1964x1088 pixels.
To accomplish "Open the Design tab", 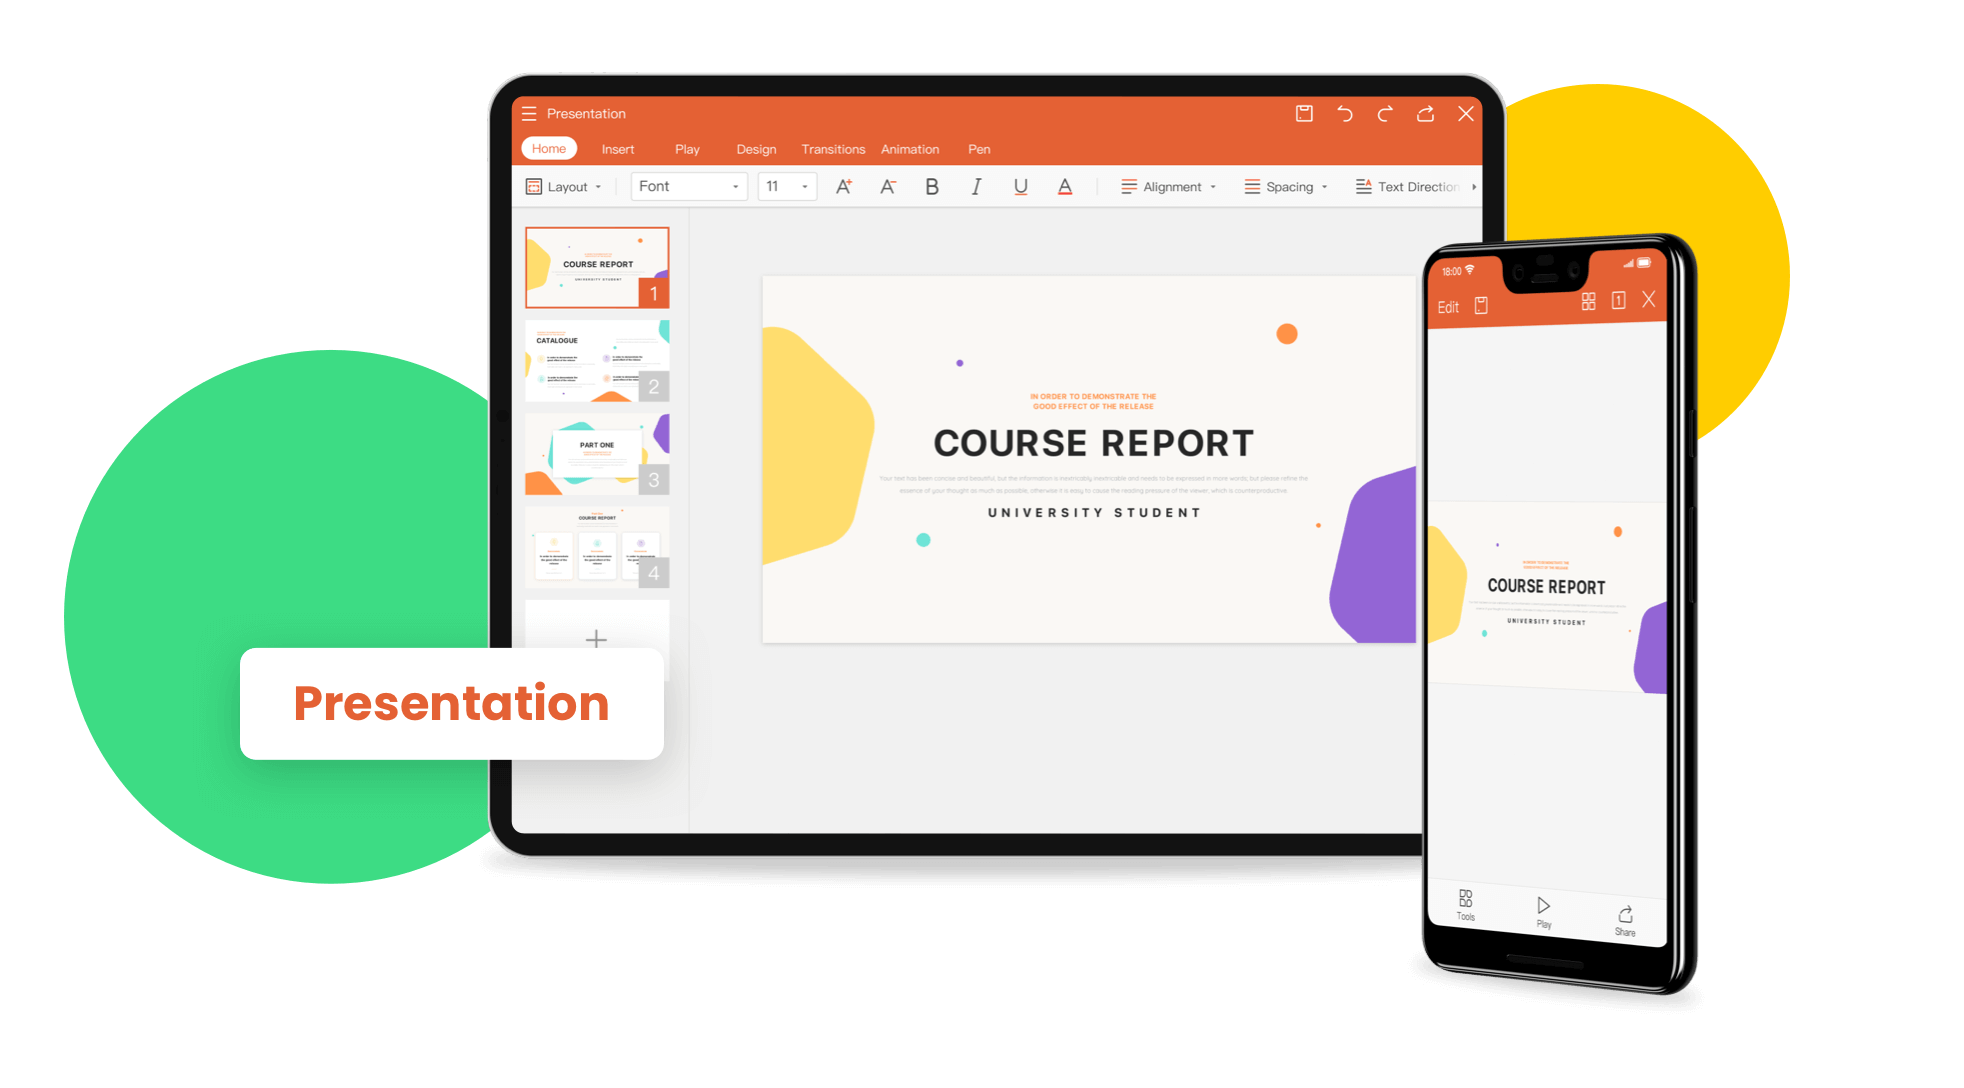I will (753, 147).
